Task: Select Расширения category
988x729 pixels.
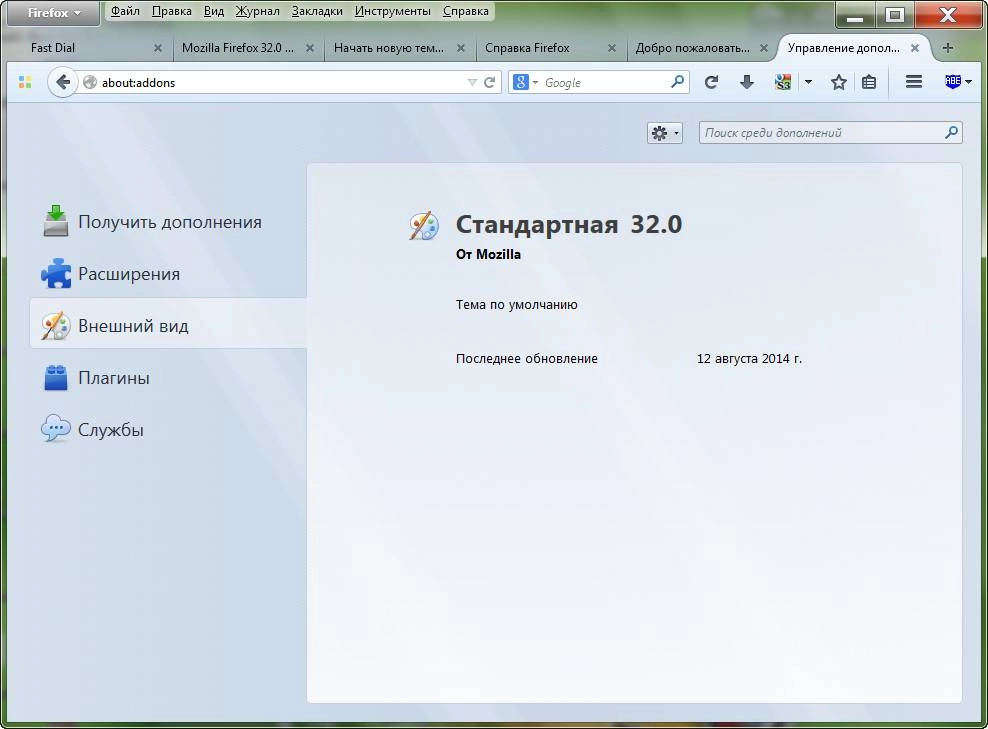Action: [x=168, y=273]
